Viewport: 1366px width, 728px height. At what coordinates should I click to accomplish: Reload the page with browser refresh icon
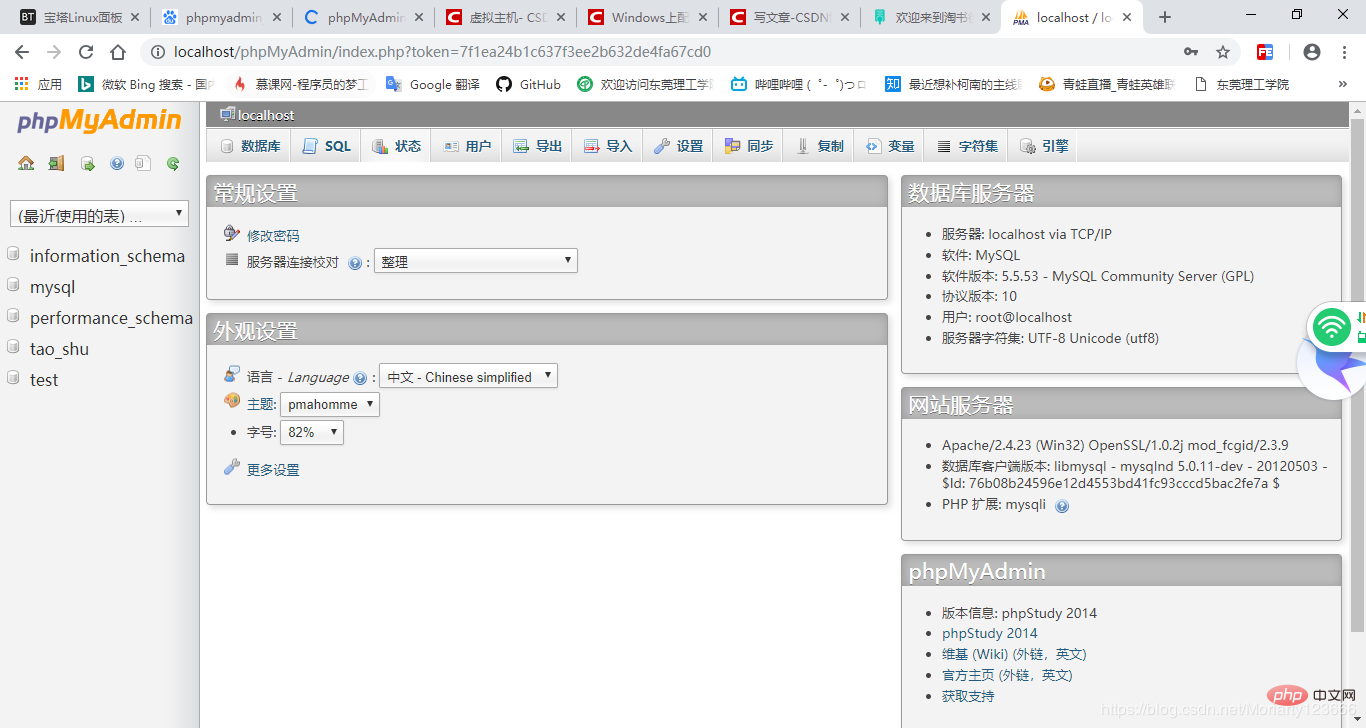click(x=86, y=52)
